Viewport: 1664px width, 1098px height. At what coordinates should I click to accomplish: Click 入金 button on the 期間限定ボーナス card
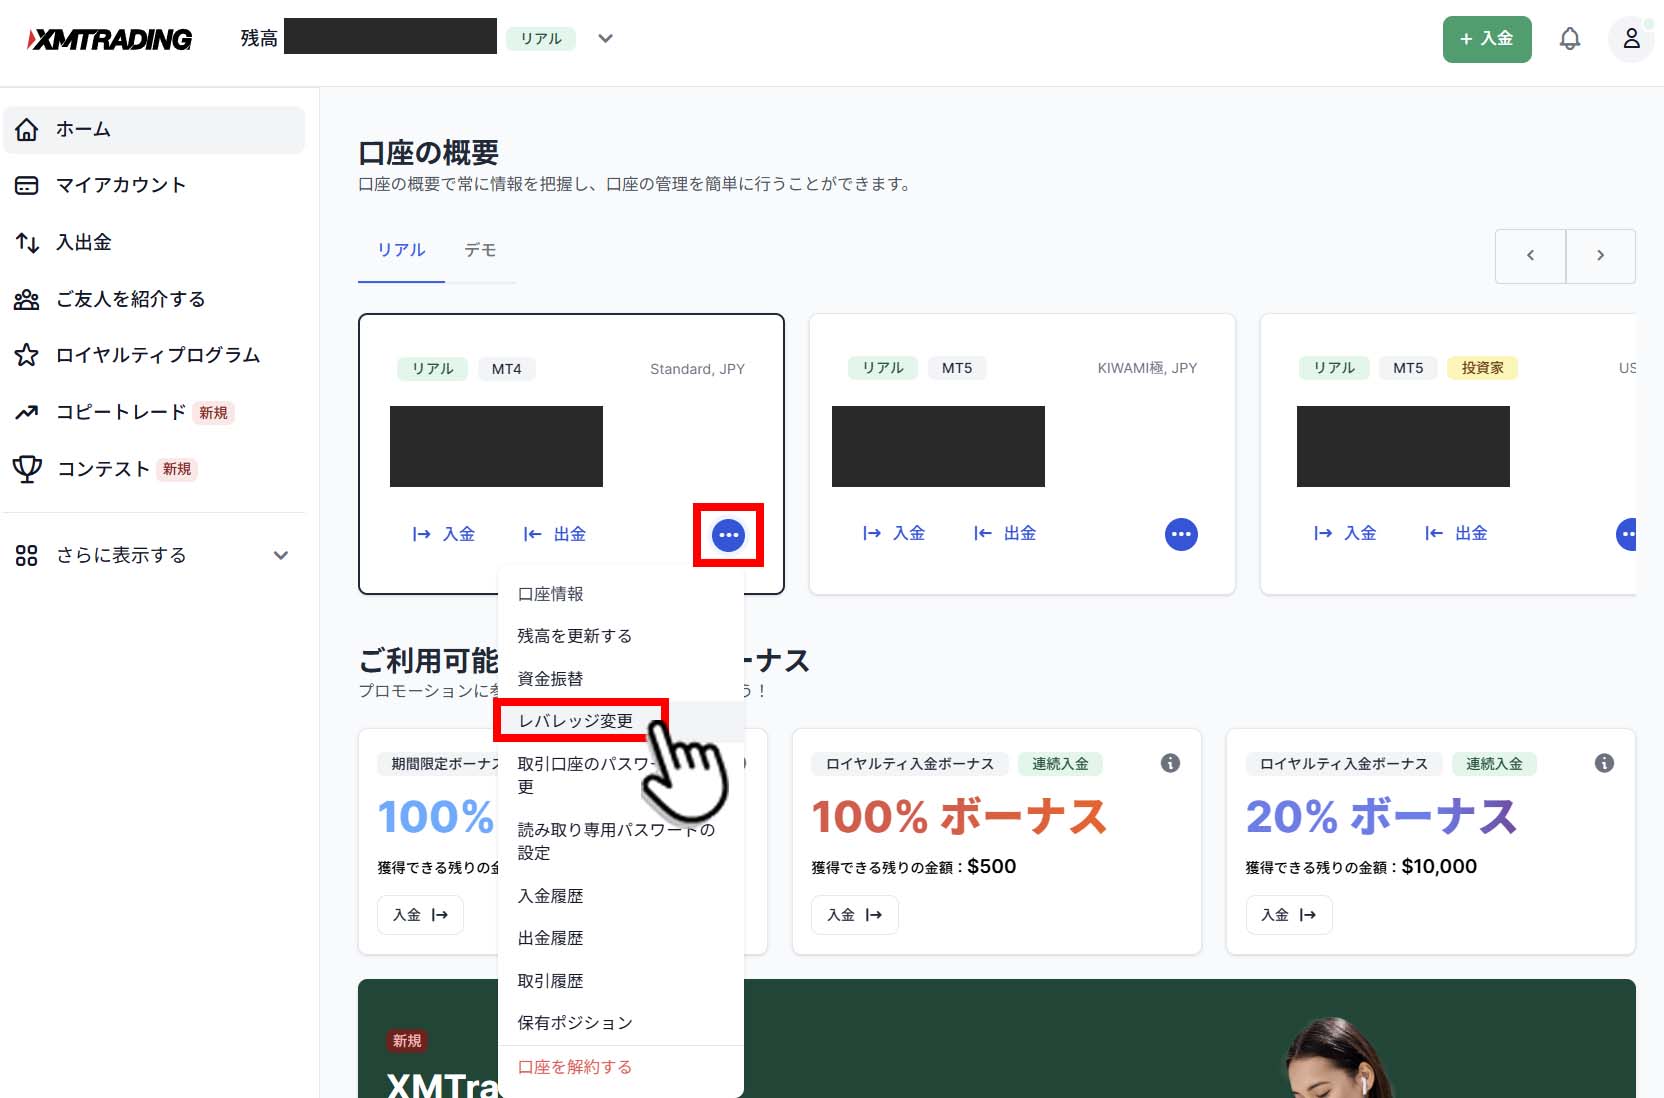(x=420, y=915)
